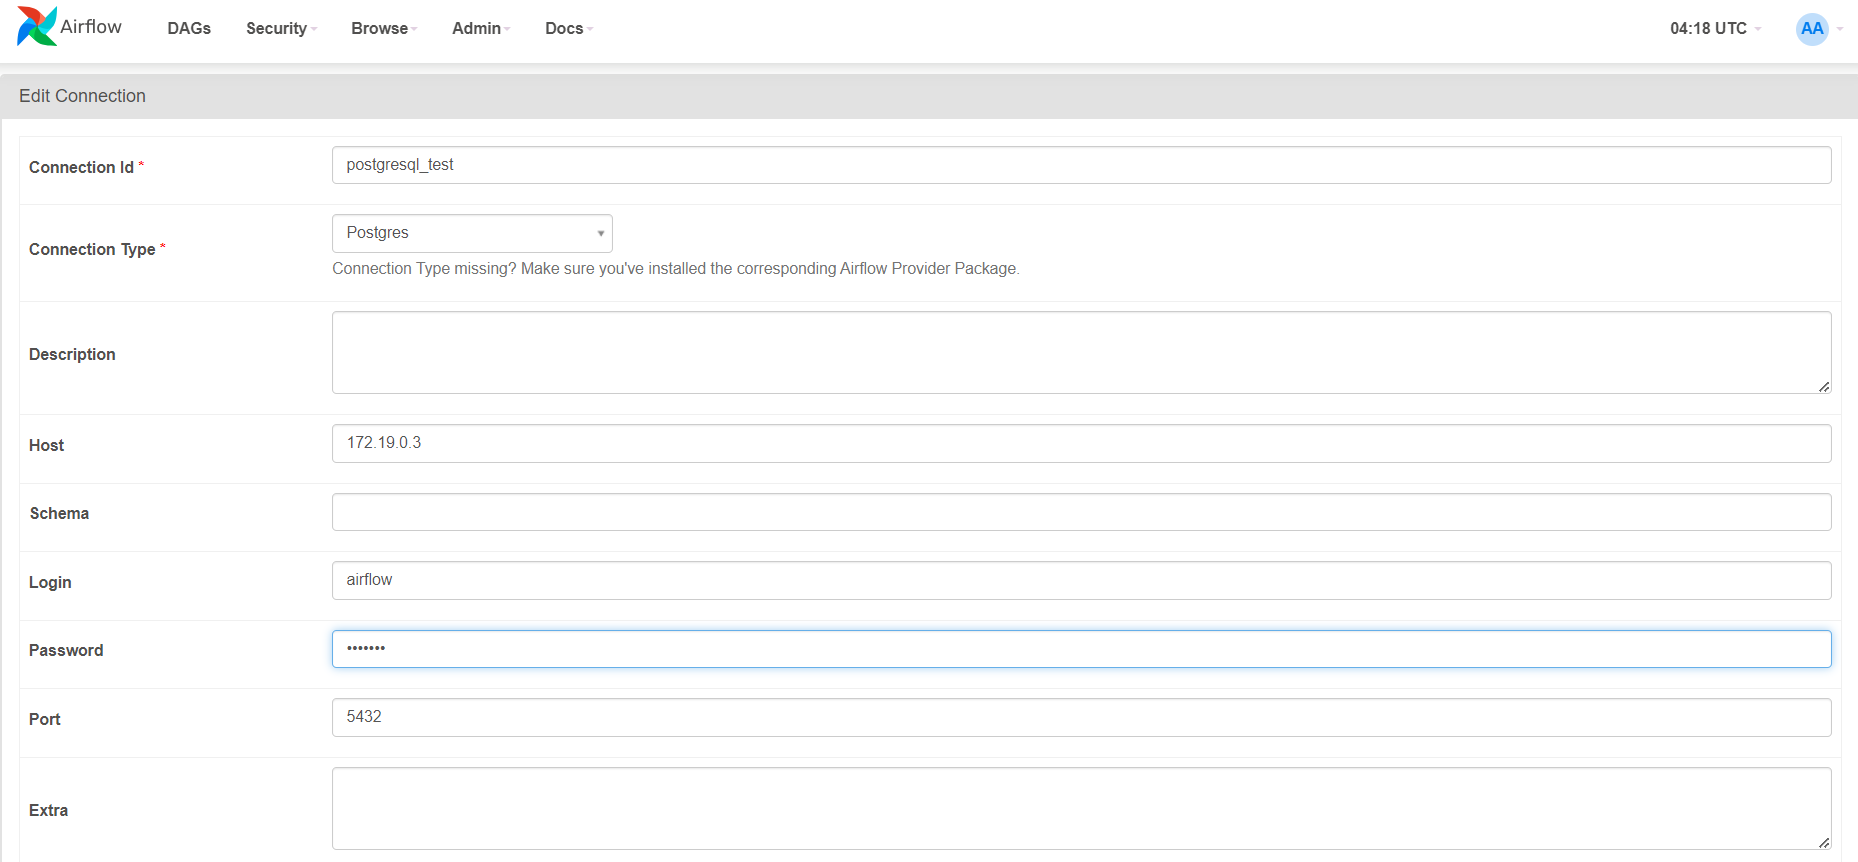Click the Password label

pos(66,650)
